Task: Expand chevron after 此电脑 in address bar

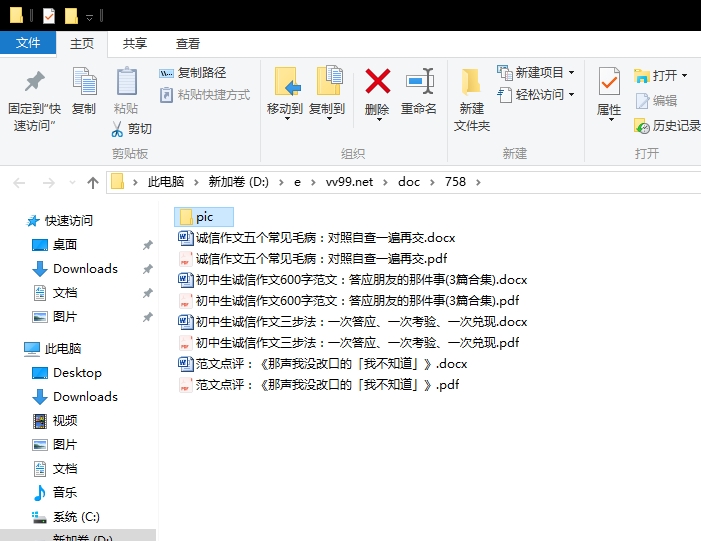Action: [196, 182]
